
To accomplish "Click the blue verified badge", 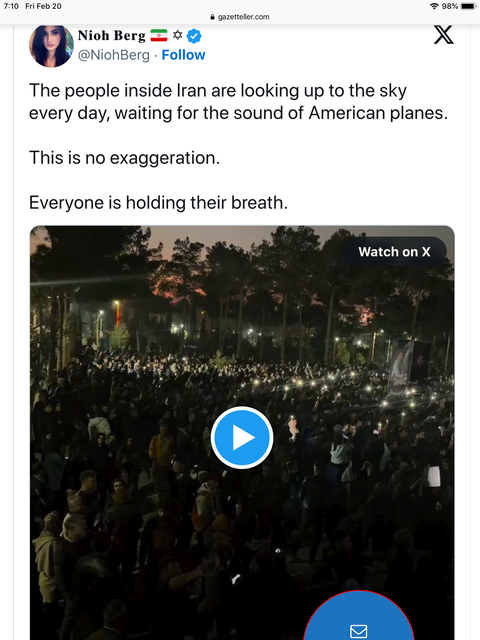I will [194, 36].
